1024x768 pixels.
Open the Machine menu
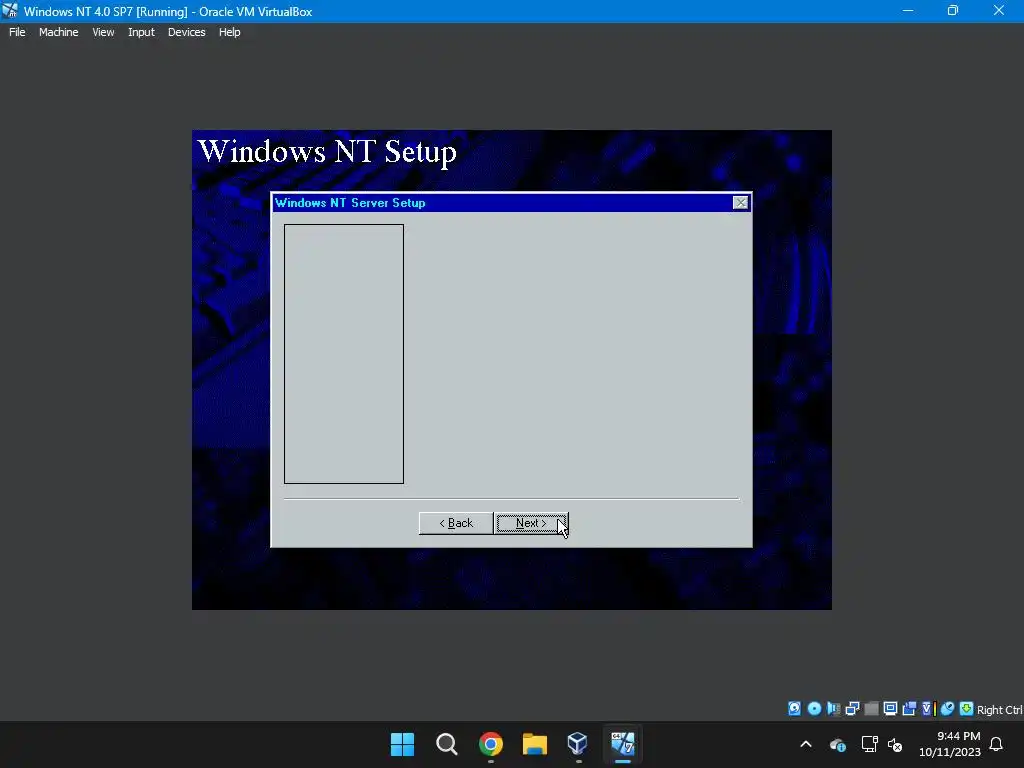tap(59, 32)
